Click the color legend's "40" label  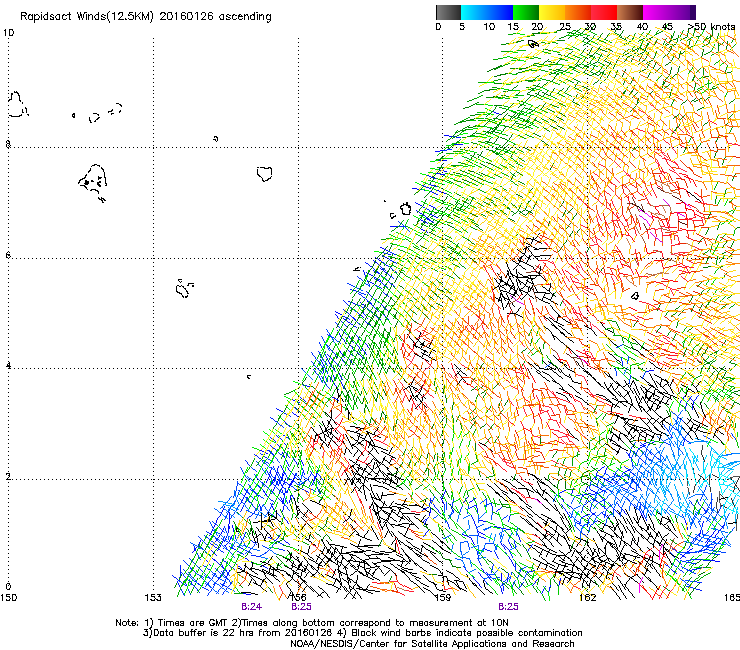click(x=642, y=26)
